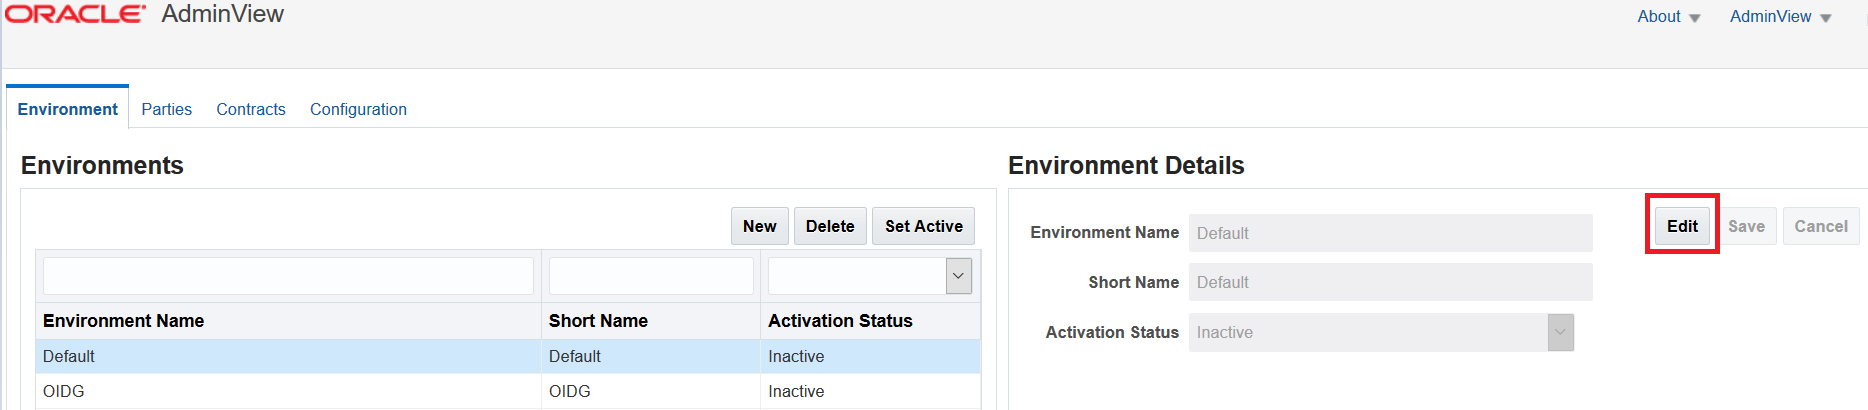Open the Activation Status filter dropdown

click(958, 276)
